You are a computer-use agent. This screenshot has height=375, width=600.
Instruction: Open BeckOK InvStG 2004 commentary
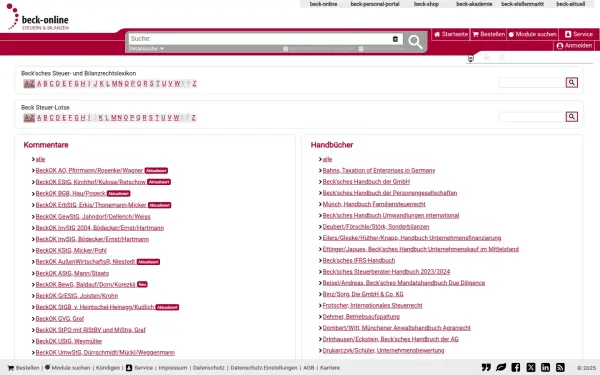(x=99, y=228)
